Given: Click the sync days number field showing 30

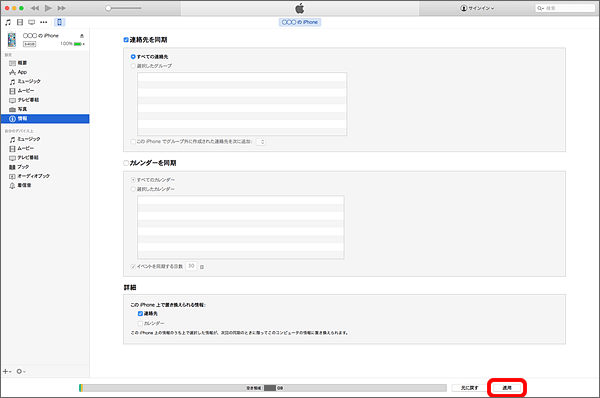Looking at the screenshot, I should pos(191,266).
